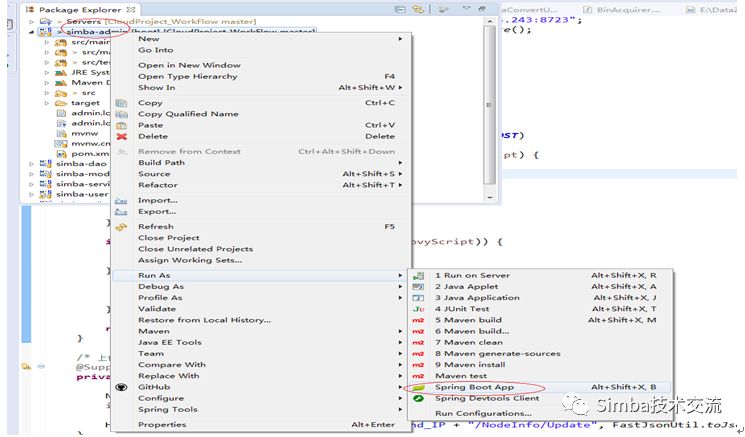This screenshot has height=437, width=745.
Task: Expand the JRE System Library node
Action: [x=47, y=73]
